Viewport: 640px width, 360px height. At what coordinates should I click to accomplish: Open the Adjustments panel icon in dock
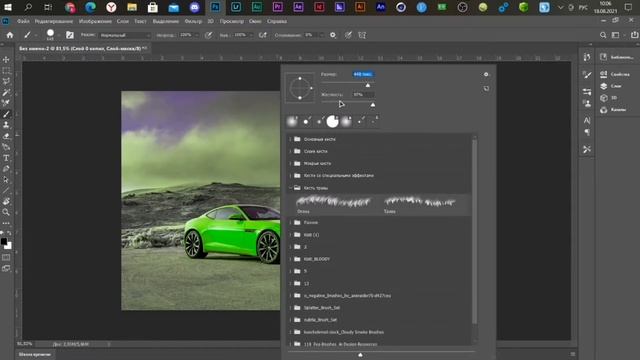tap(587, 91)
